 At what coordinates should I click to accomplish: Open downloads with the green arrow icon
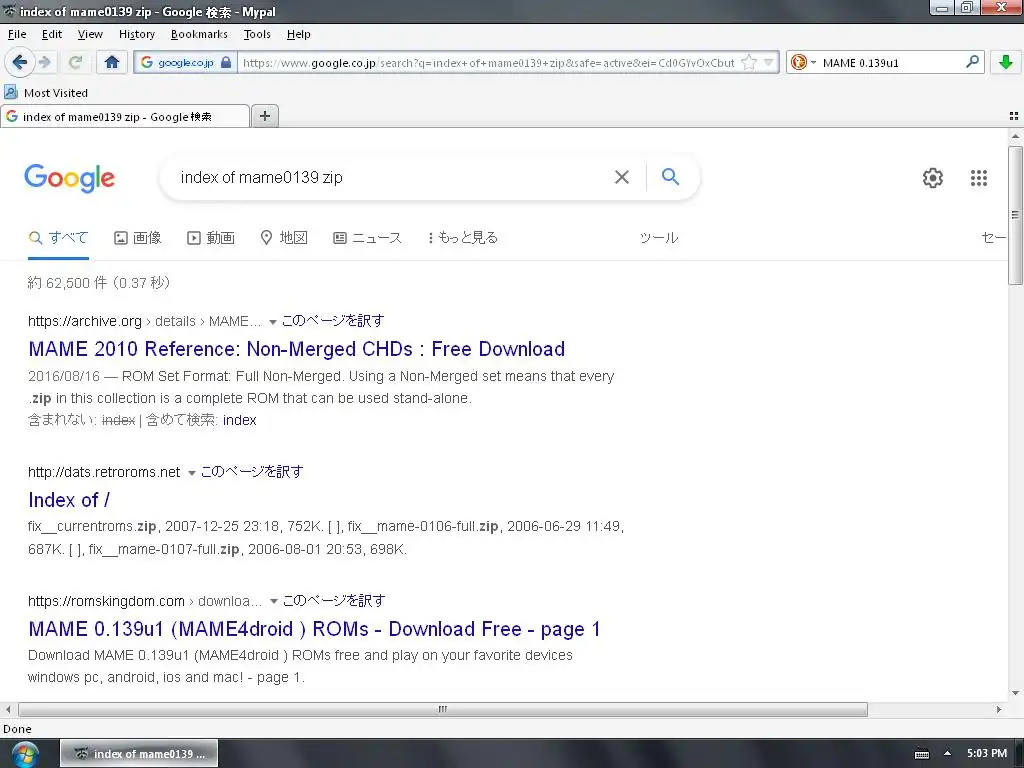1006,62
